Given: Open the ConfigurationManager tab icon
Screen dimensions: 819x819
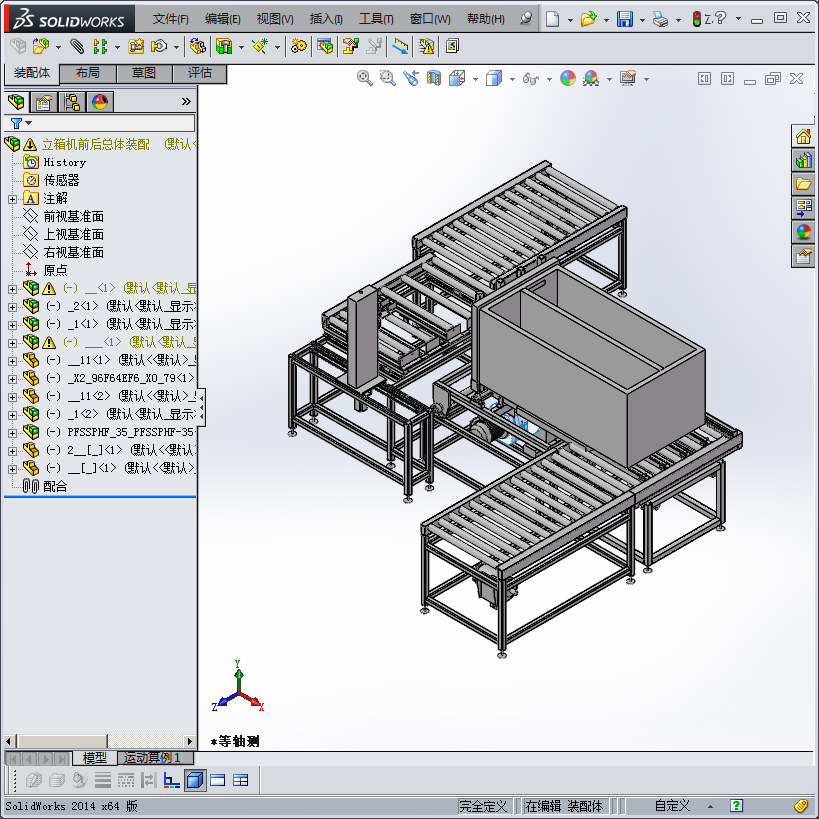Looking at the screenshot, I should 72,101.
